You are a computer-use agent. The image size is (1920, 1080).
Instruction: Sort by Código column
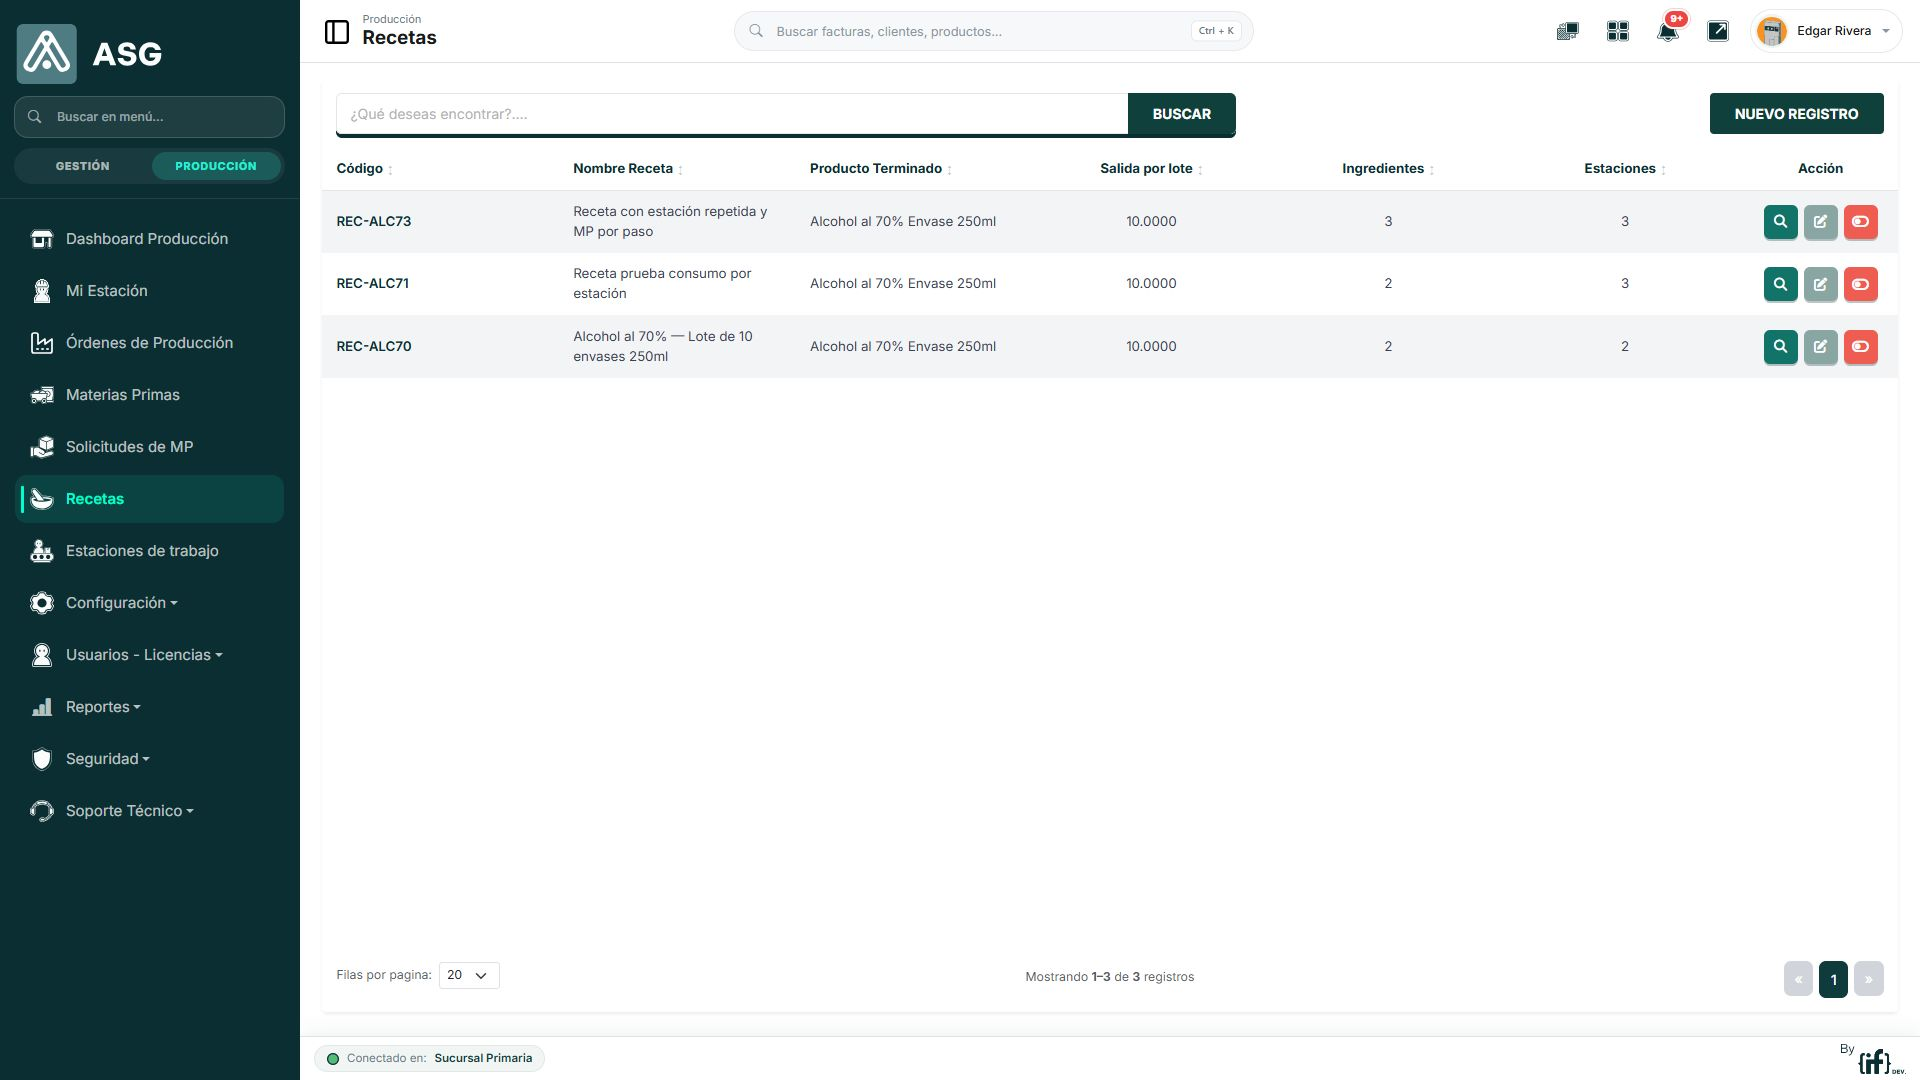click(364, 168)
